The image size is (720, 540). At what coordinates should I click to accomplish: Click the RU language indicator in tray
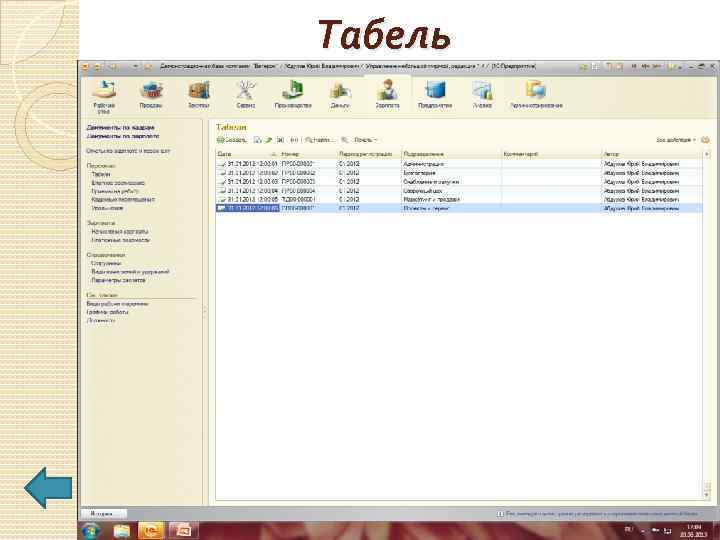click(x=629, y=530)
